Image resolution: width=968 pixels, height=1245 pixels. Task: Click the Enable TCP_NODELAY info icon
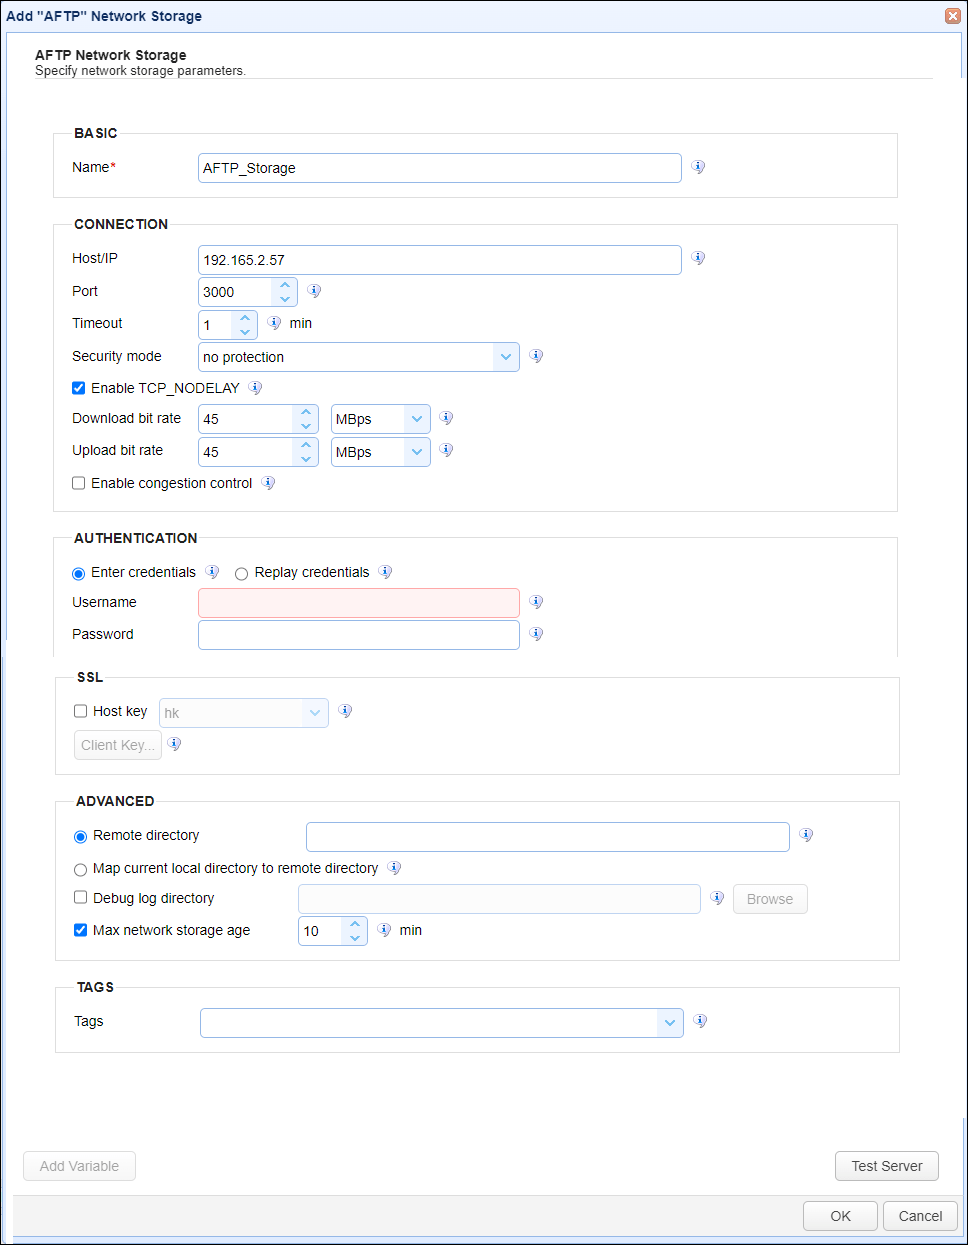click(255, 387)
